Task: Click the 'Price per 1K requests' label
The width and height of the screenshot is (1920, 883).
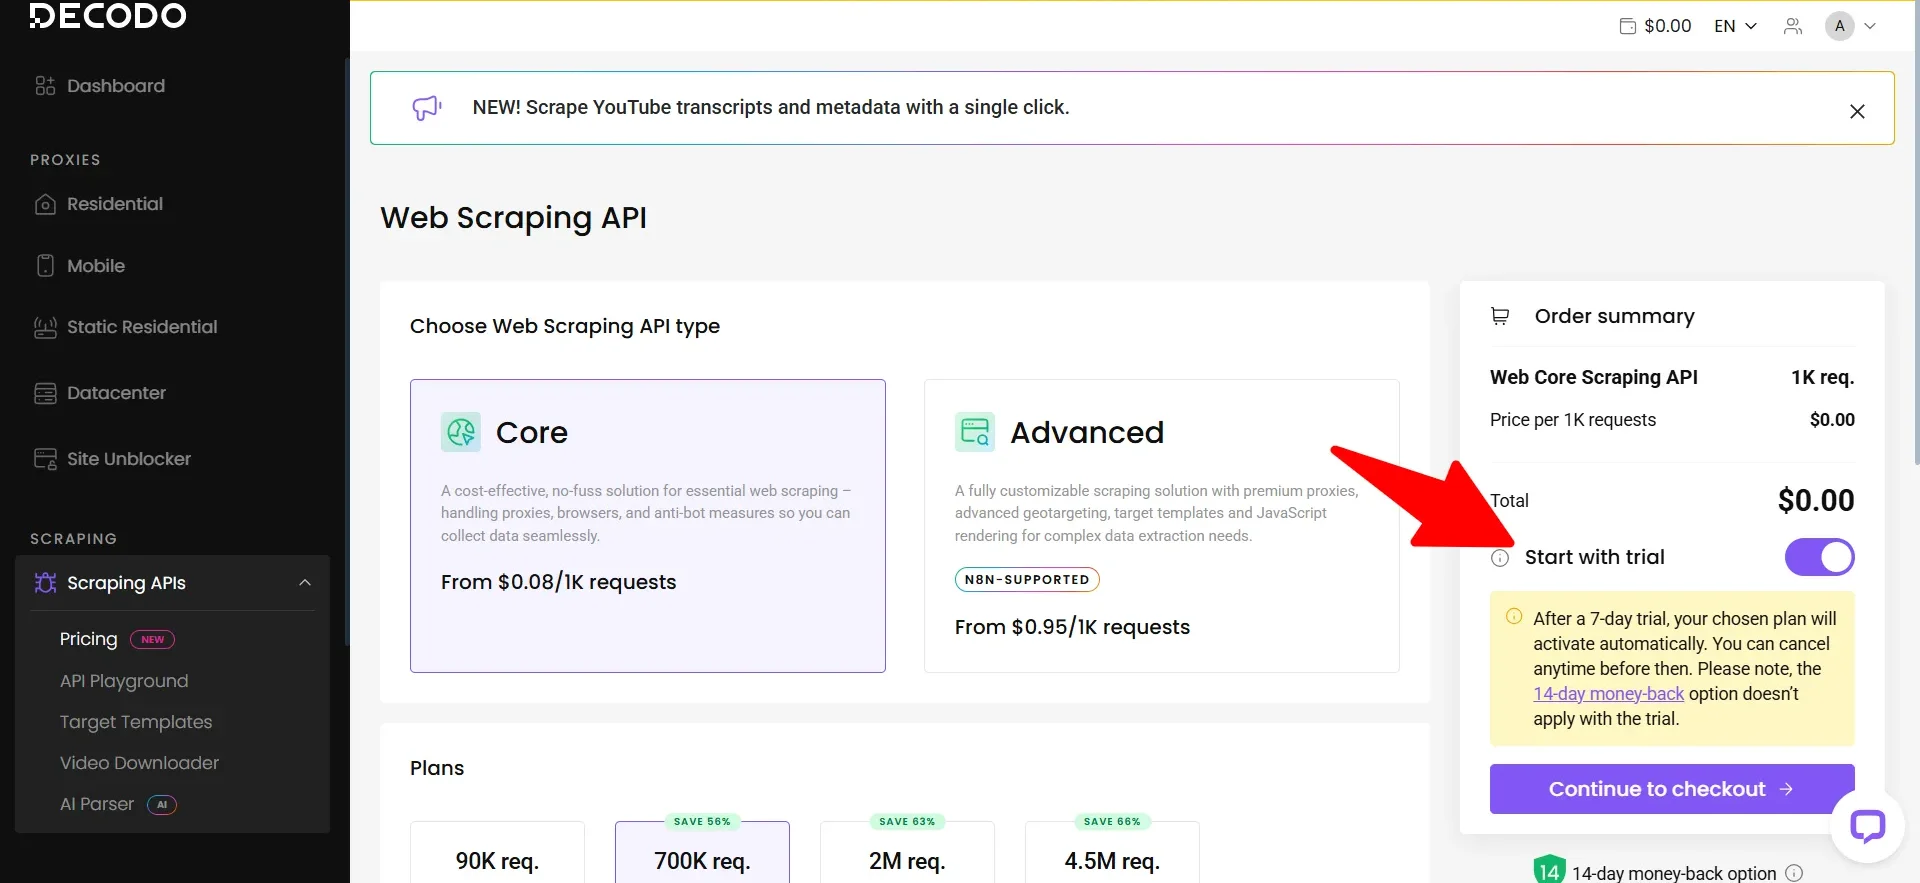Action: (1573, 420)
